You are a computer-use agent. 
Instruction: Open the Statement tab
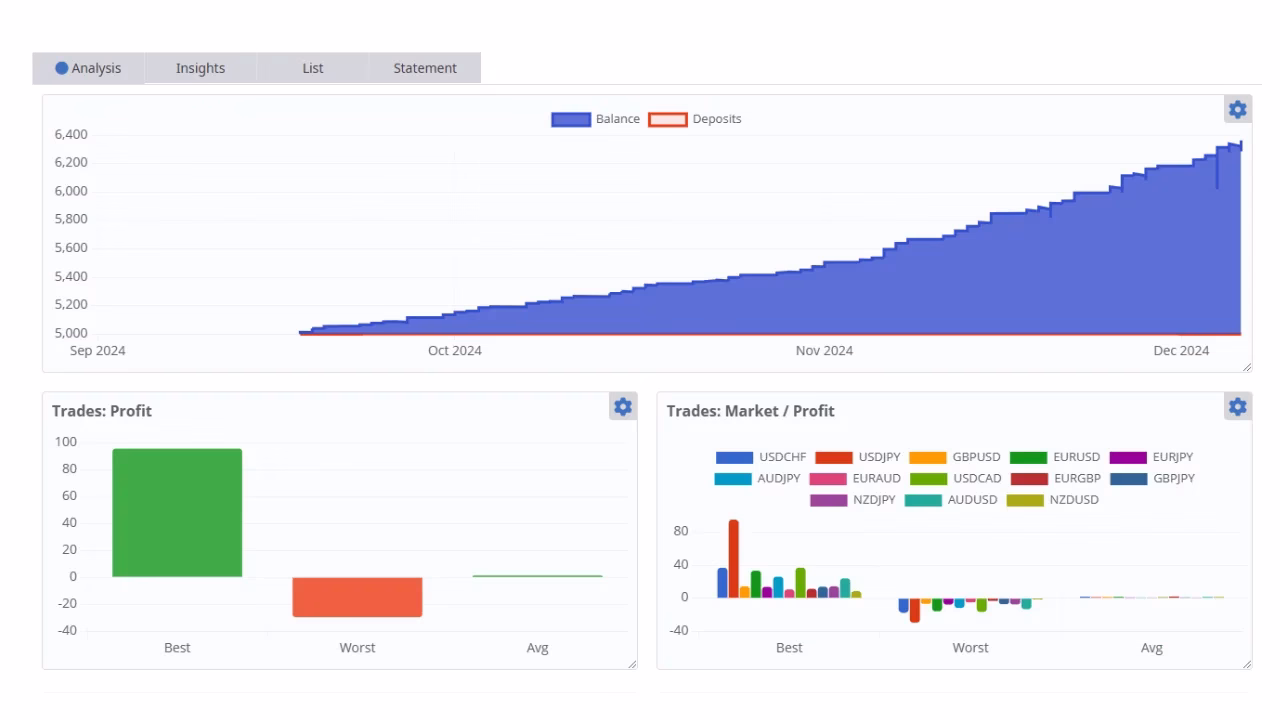pos(425,68)
